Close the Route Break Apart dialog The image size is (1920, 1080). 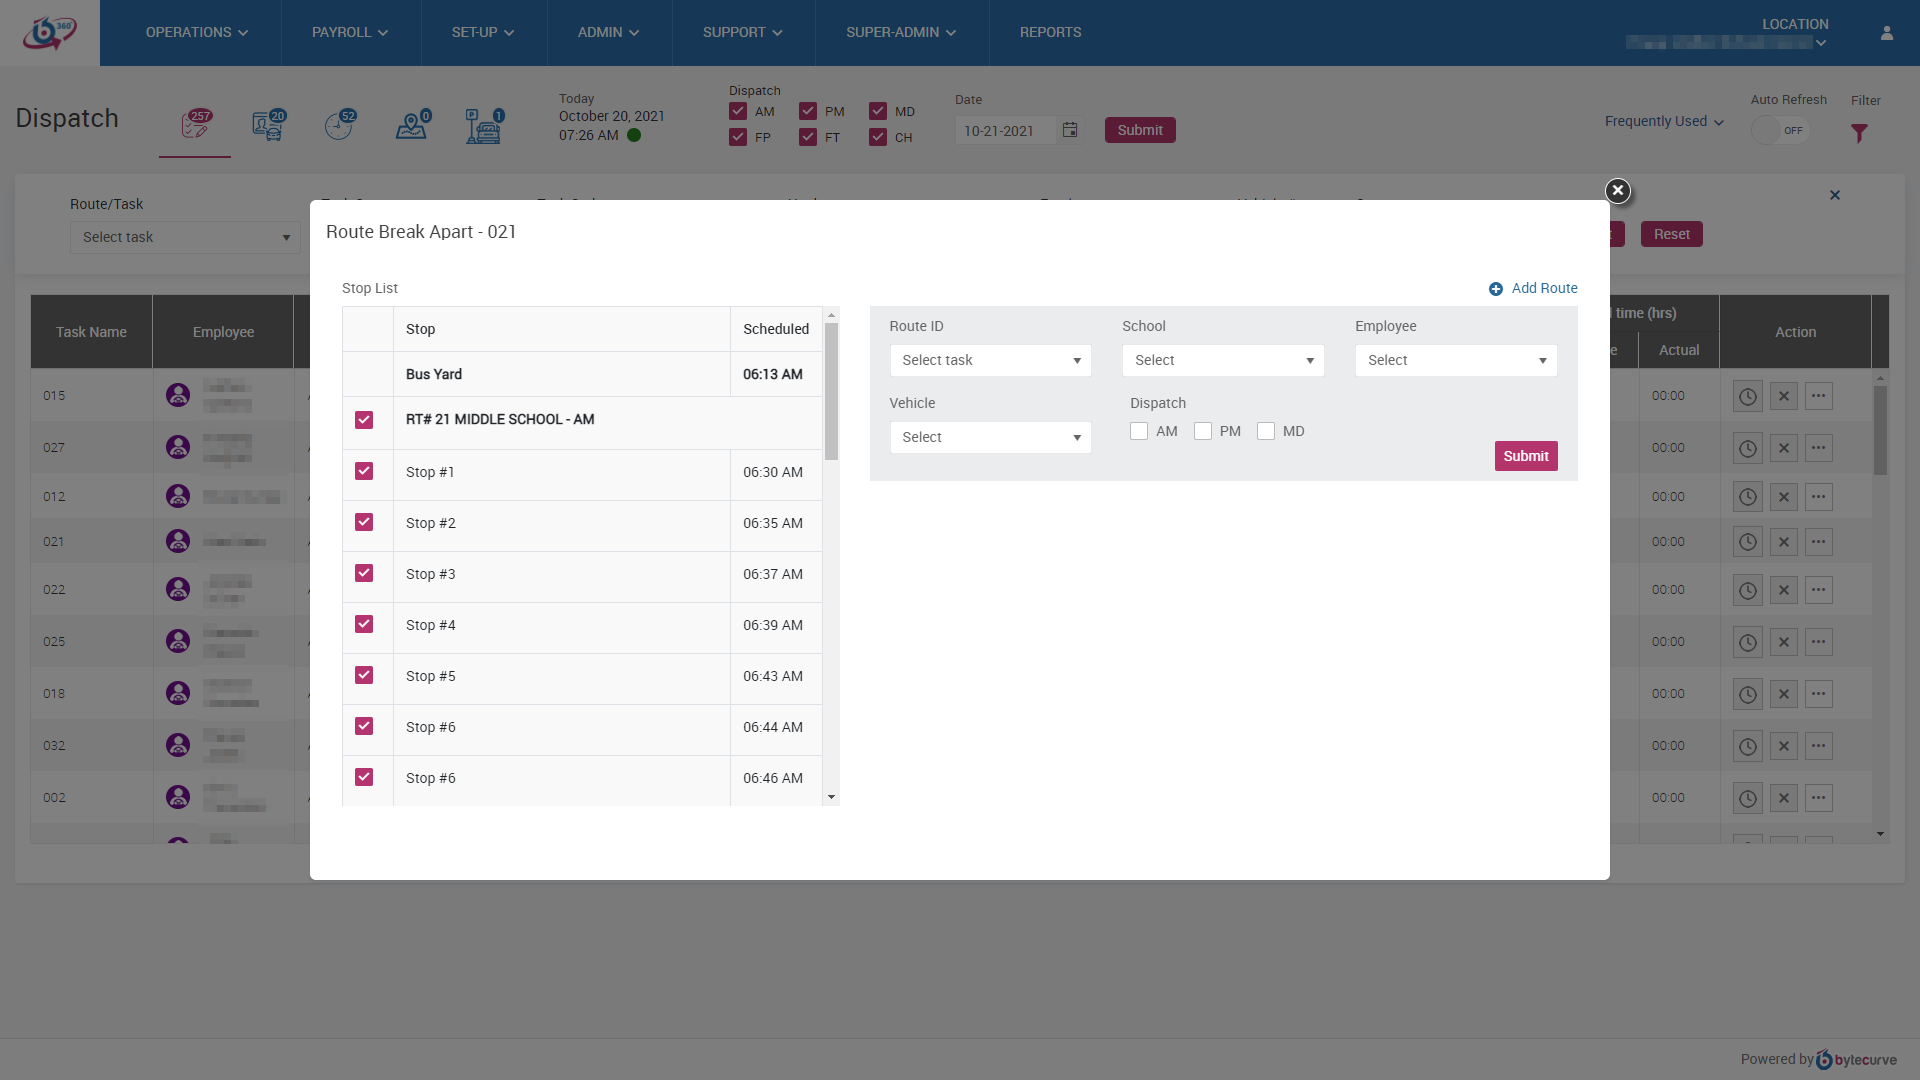pos(1617,190)
